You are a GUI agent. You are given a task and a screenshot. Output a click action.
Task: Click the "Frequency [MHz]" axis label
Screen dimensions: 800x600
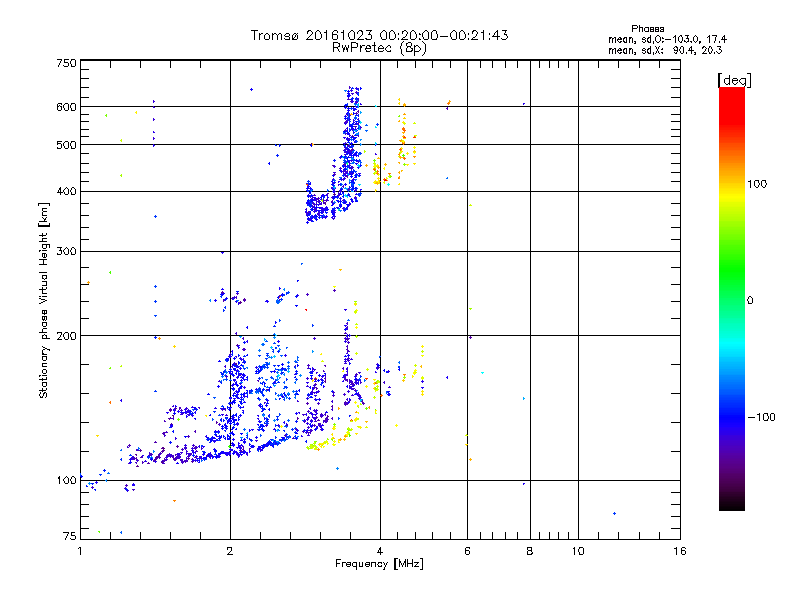(379, 564)
